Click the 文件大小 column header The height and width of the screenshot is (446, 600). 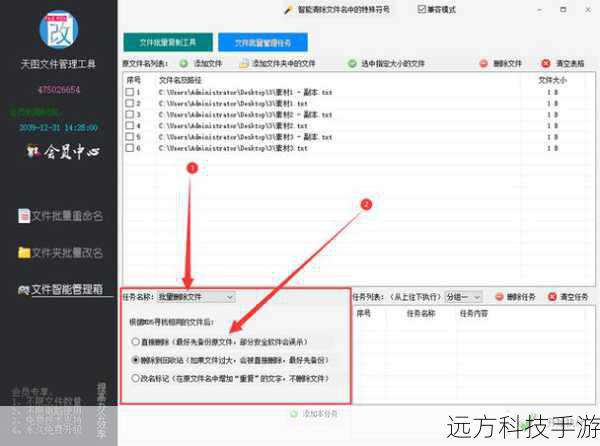tap(553, 80)
